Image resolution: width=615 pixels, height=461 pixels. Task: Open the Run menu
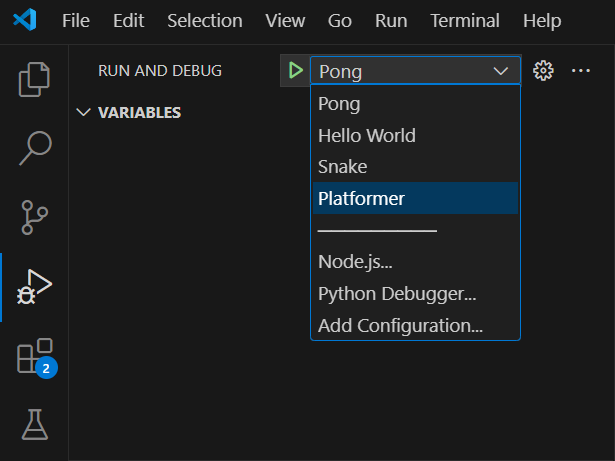pyautogui.click(x=391, y=20)
